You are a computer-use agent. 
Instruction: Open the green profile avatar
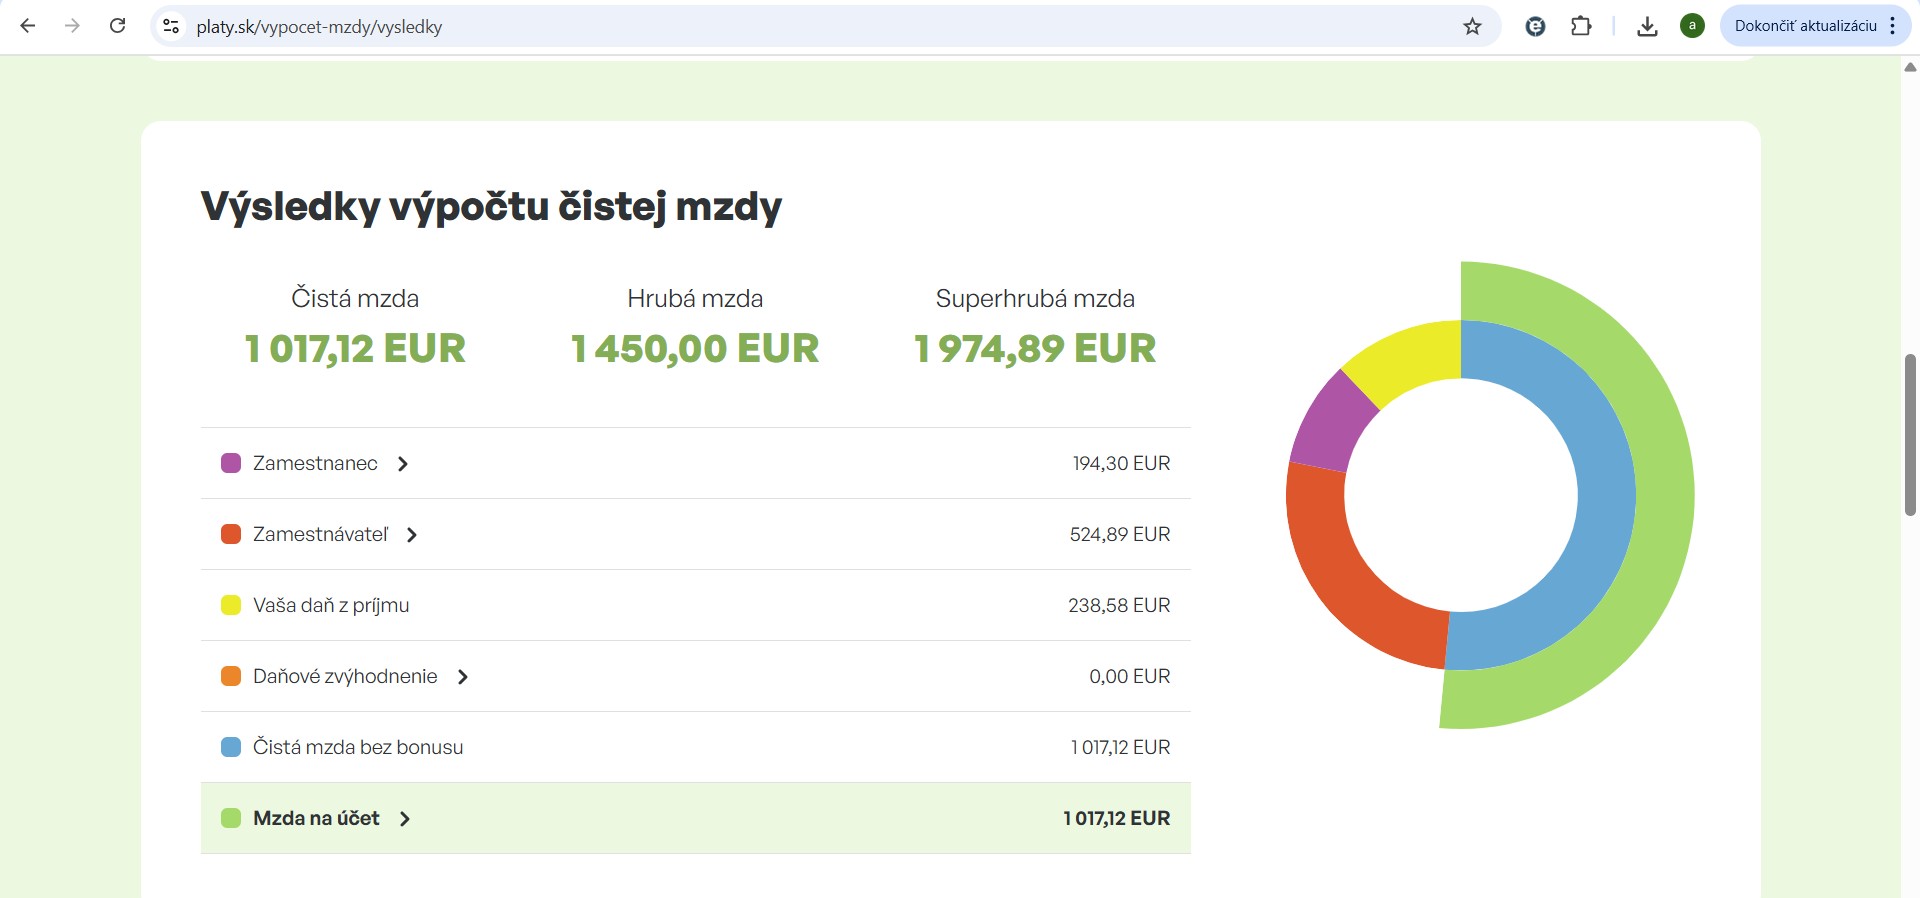(1692, 26)
